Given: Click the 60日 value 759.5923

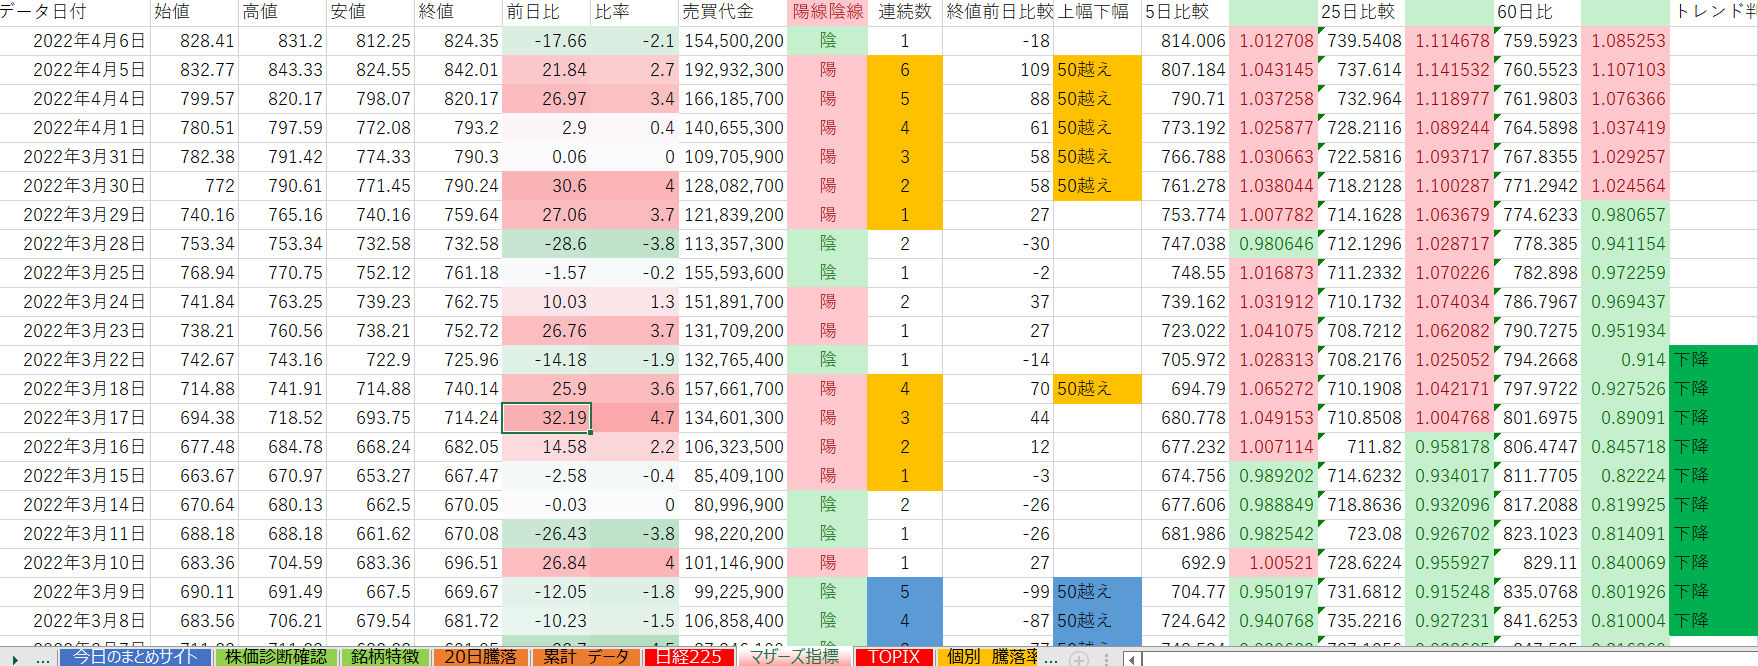Looking at the screenshot, I should (x=1537, y=41).
